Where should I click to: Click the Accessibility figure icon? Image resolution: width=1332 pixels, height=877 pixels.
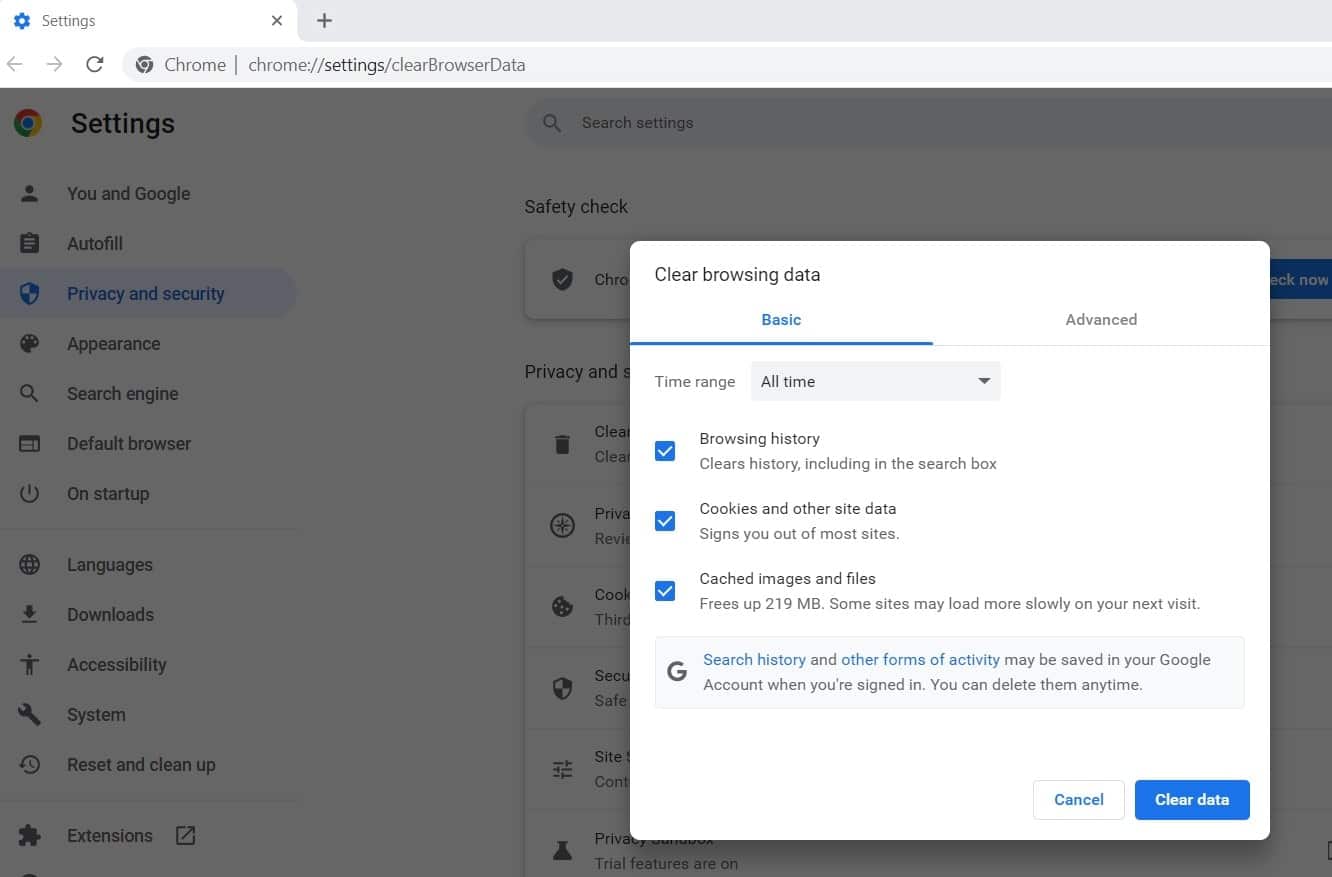(x=30, y=664)
